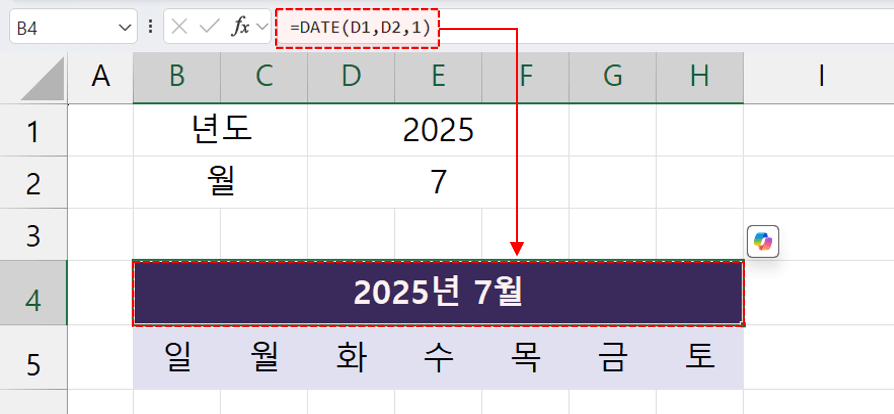
Task: Click the formula bar text =DATE(D1,D2,1)
Action: (x=359, y=27)
